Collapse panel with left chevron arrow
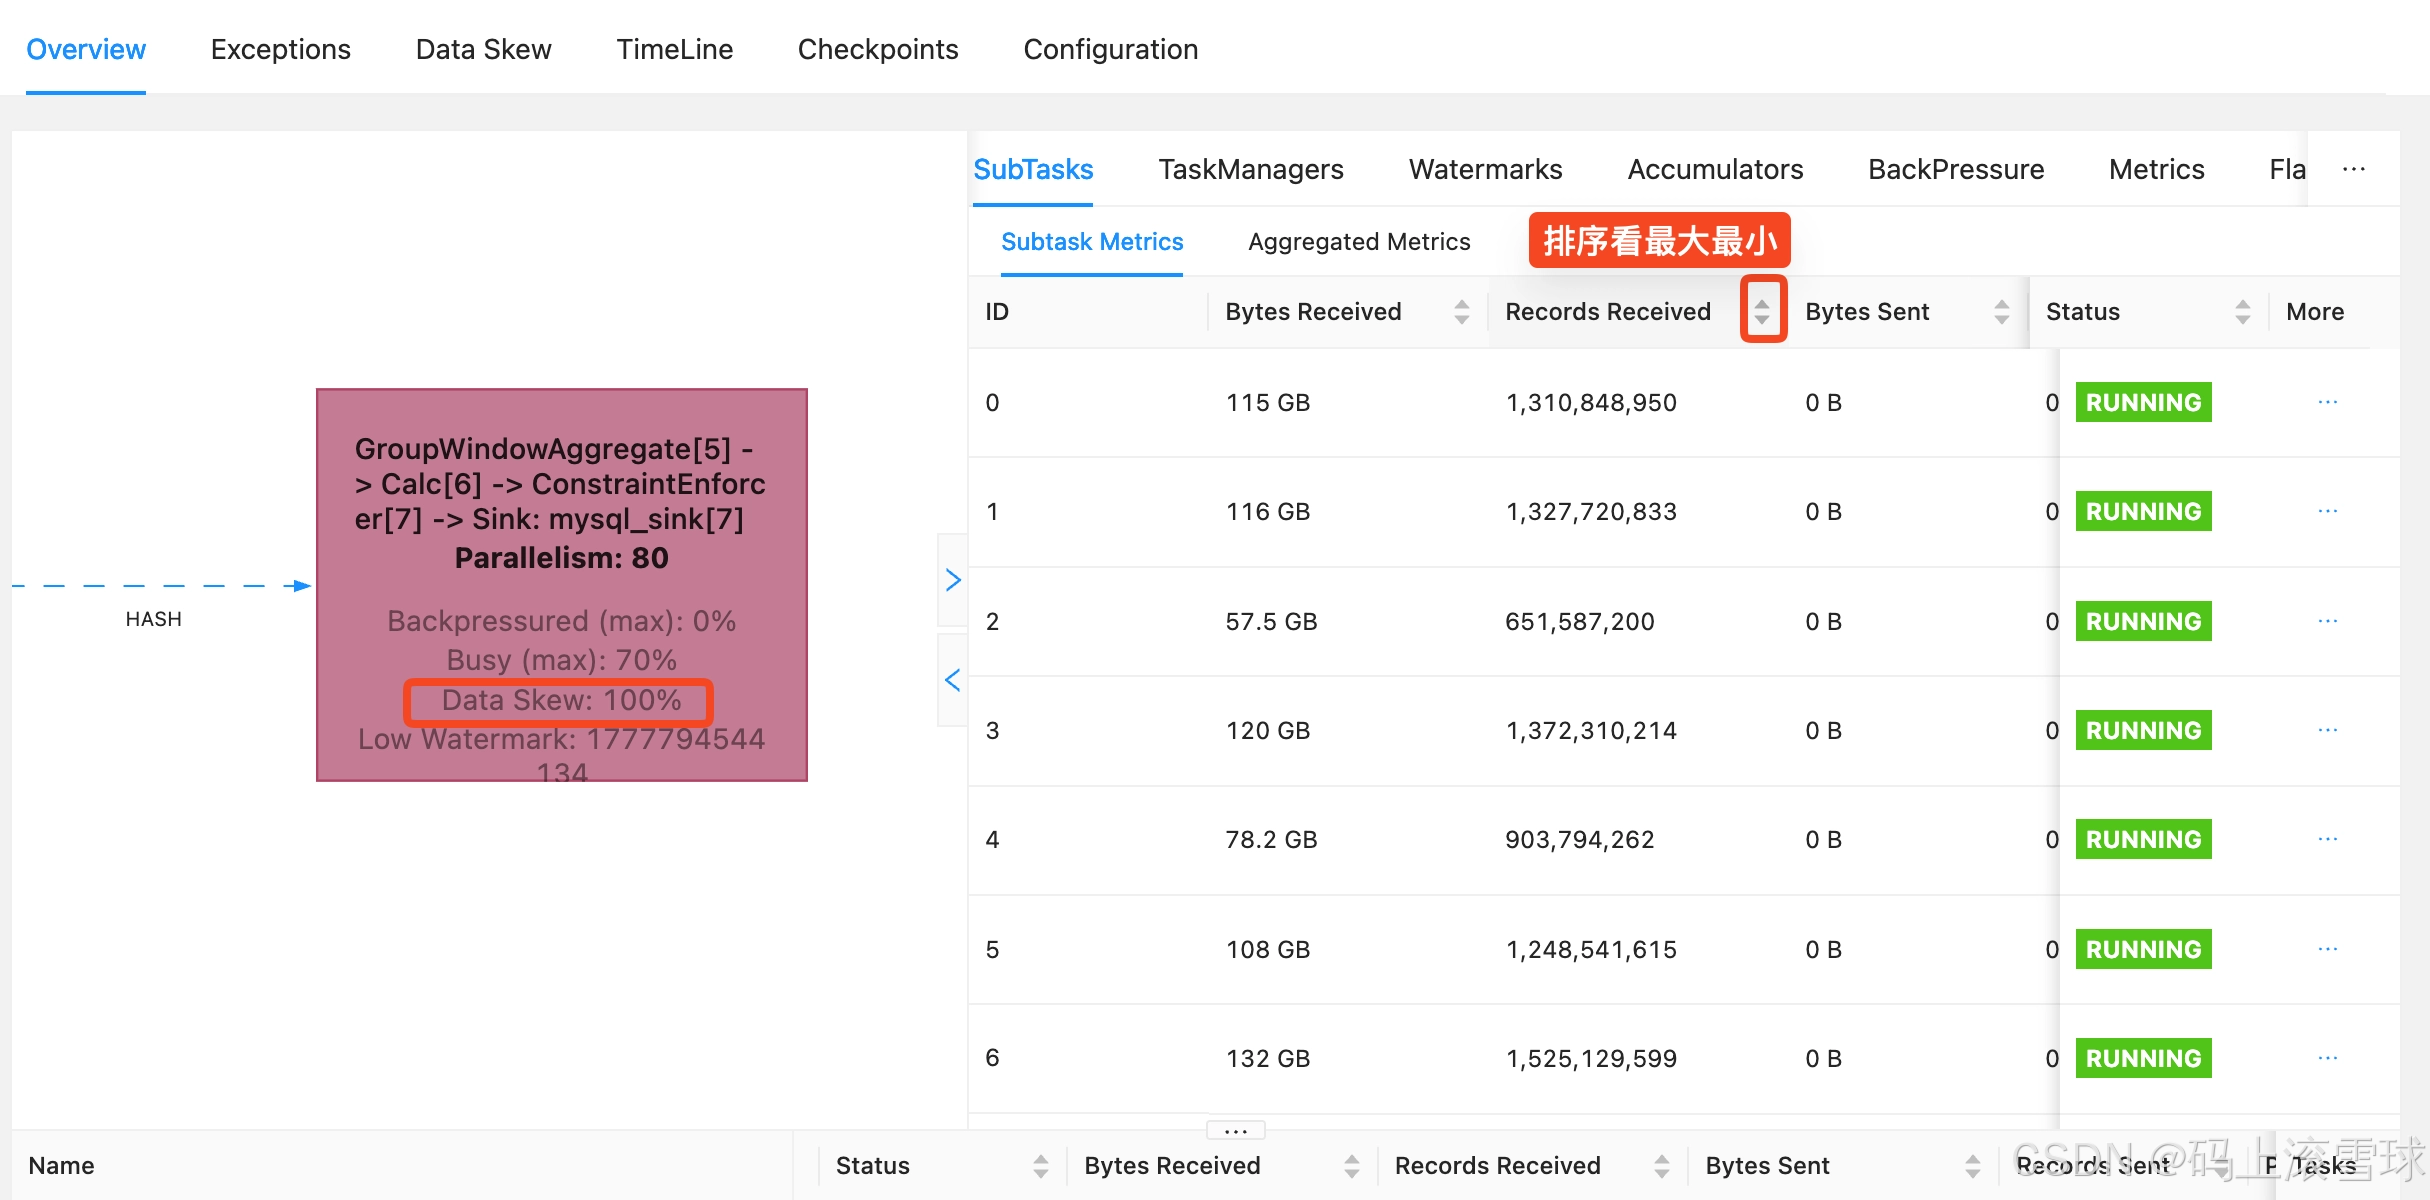 point(953,680)
